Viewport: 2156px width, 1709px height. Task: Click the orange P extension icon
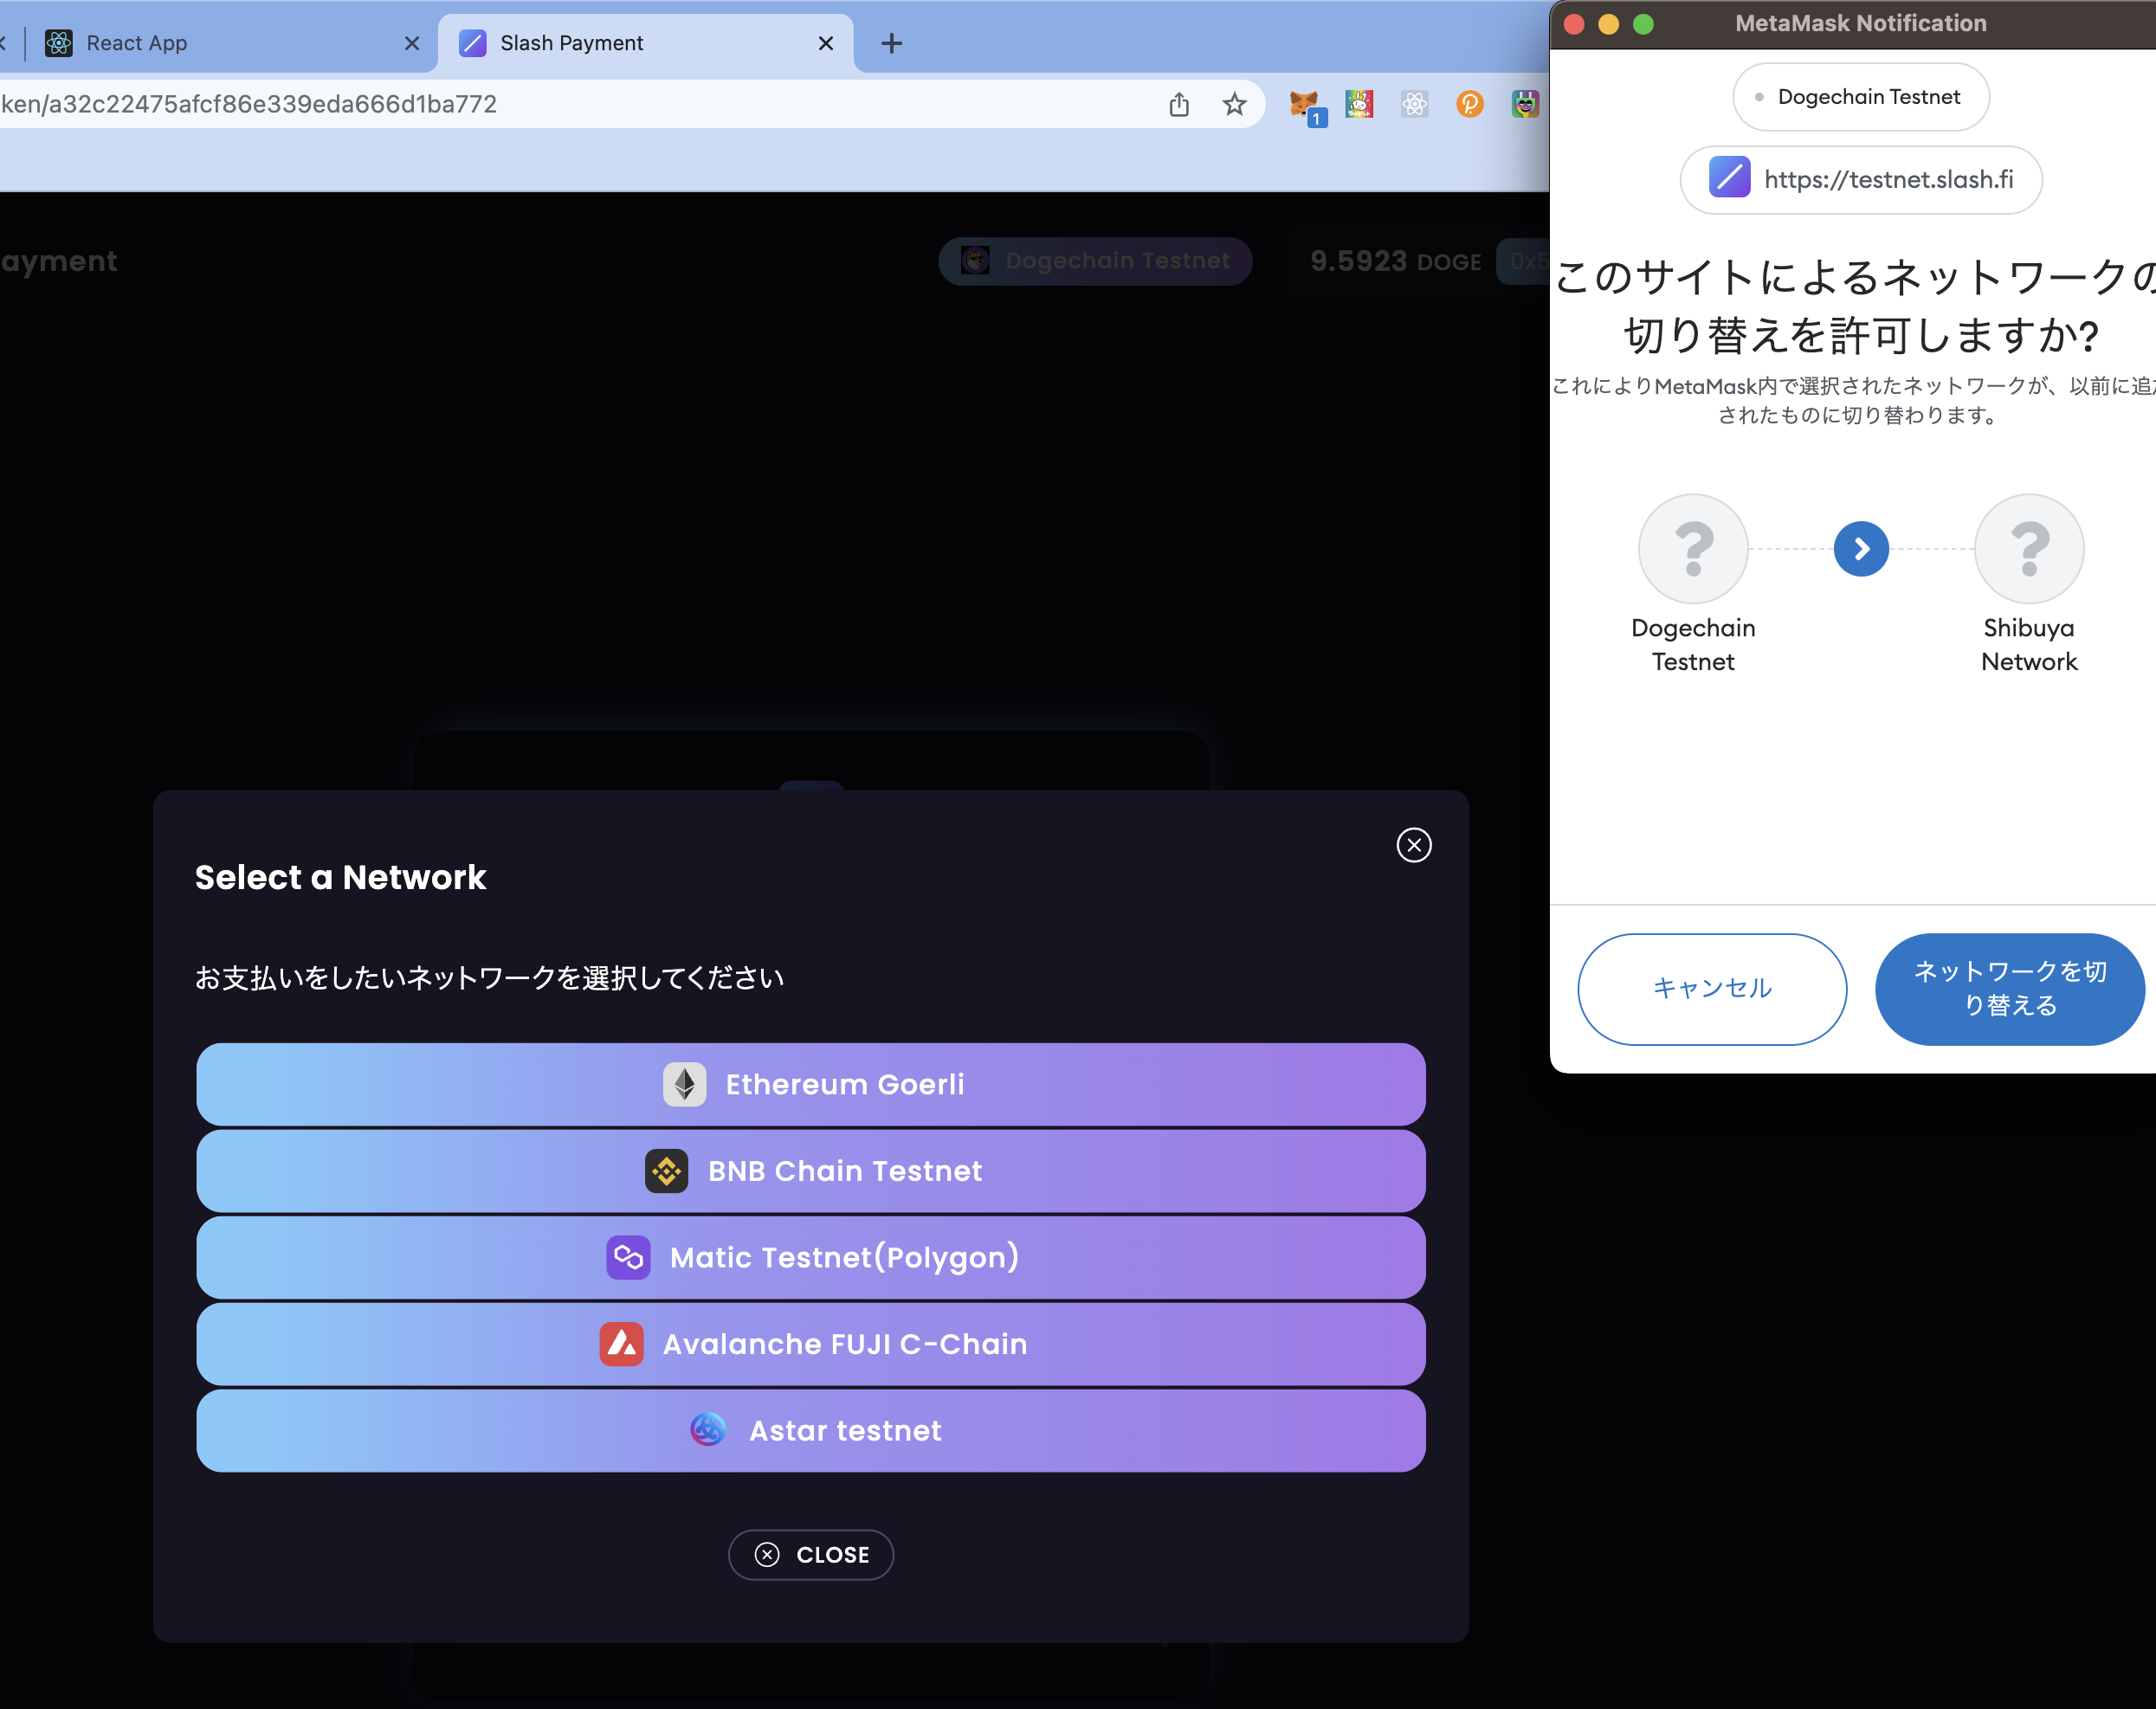coord(1469,104)
